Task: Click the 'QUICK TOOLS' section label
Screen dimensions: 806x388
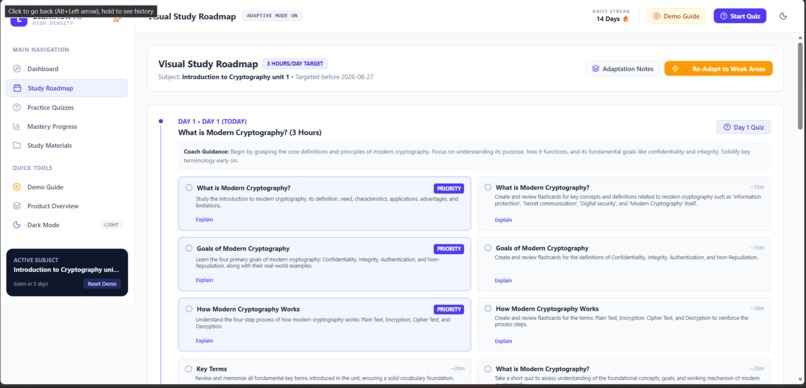Action: click(x=32, y=168)
